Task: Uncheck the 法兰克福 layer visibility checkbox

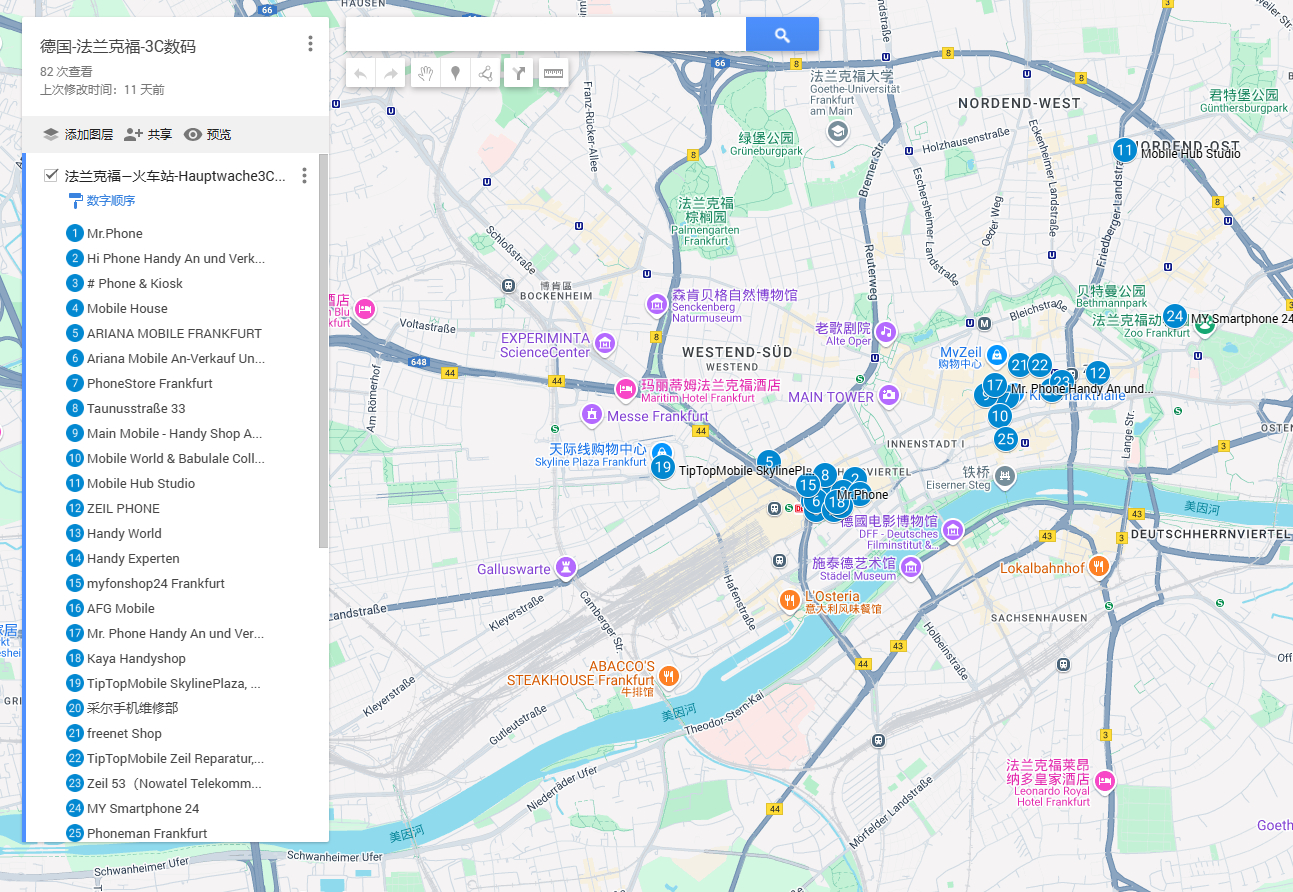Action: [51, 176]
